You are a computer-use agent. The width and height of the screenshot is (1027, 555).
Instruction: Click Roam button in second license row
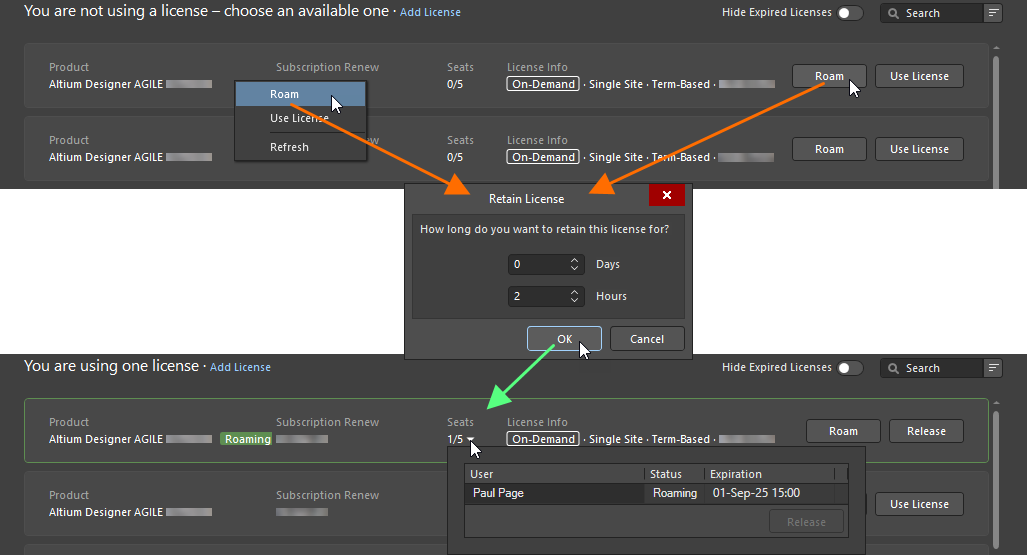click(829, 149)
